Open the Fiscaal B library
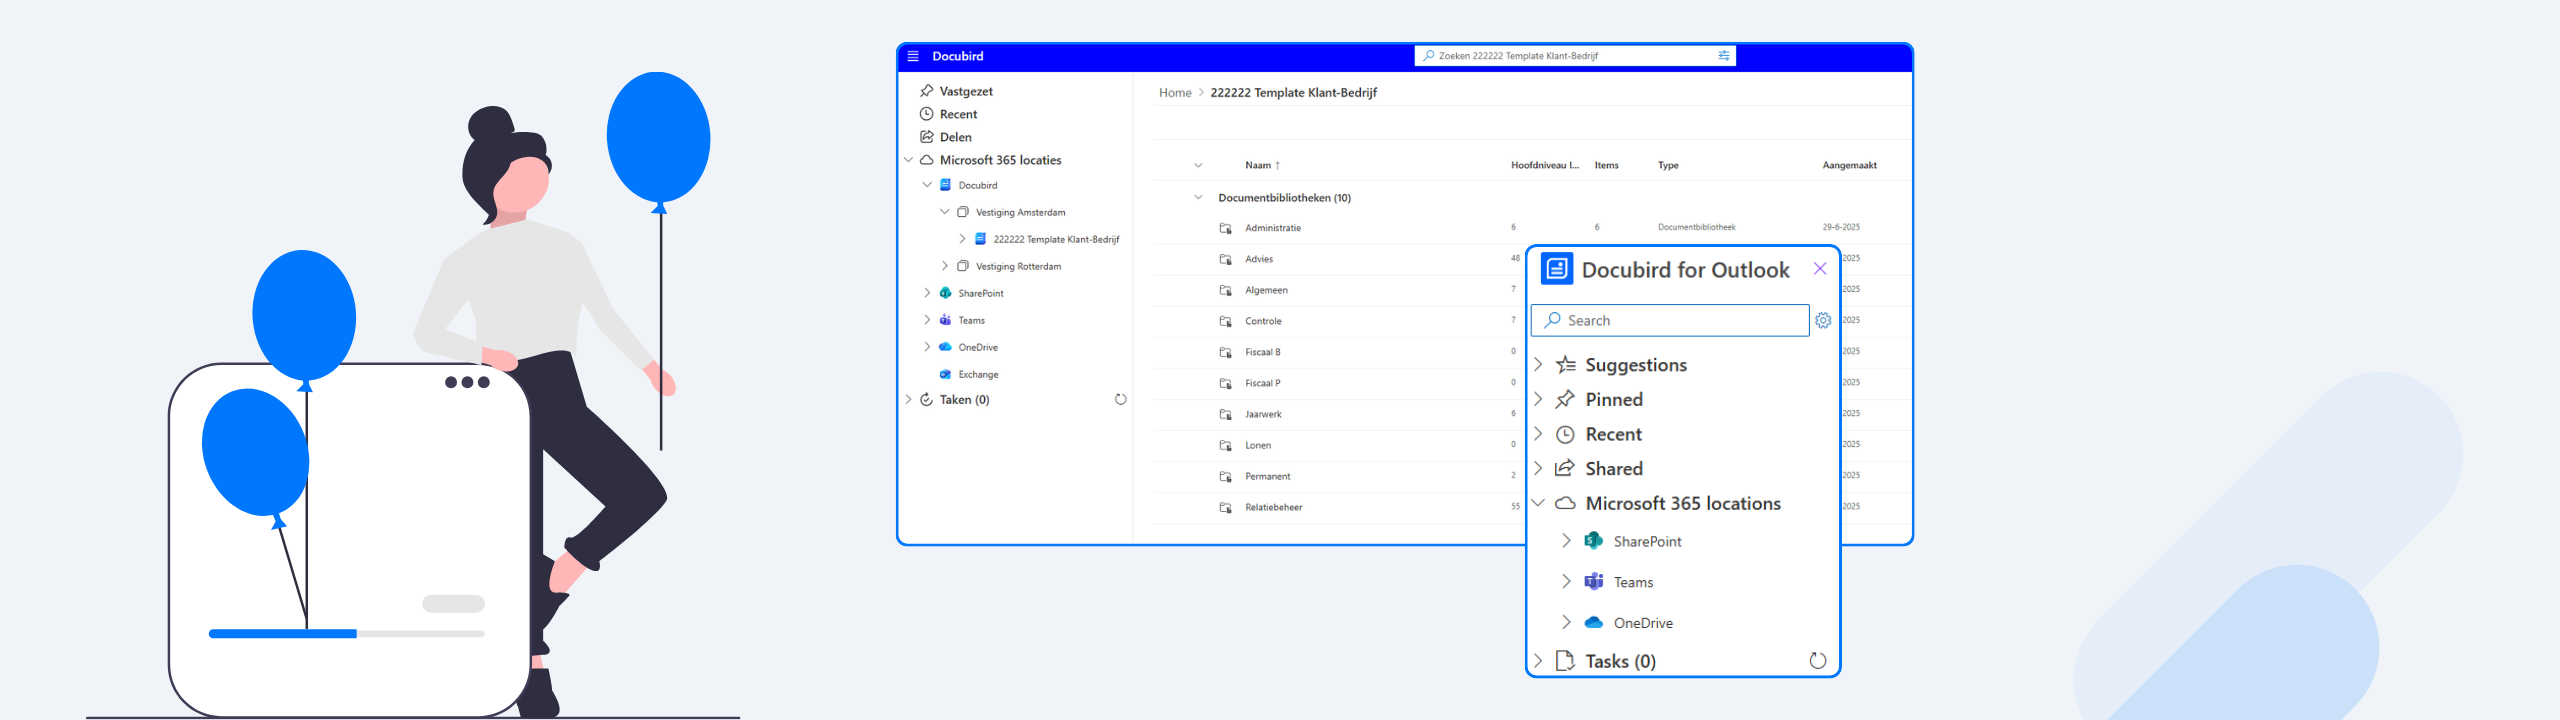This screenshot has height=720, width=2560. pyautogui.click(x=1262, y=352)
